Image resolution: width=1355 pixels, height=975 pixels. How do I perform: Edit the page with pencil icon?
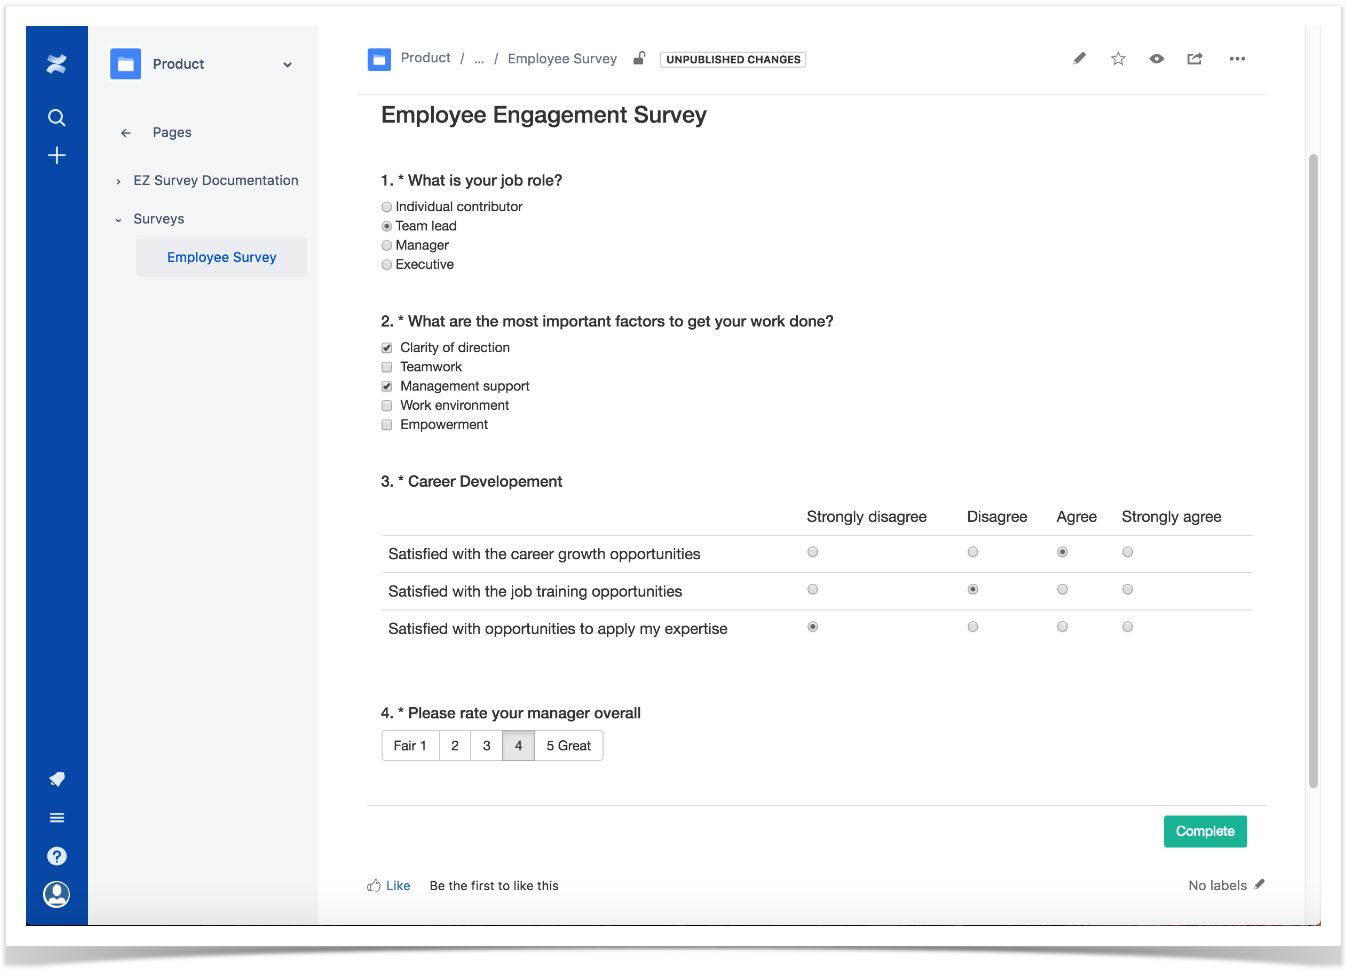[x=1079, y=59]
